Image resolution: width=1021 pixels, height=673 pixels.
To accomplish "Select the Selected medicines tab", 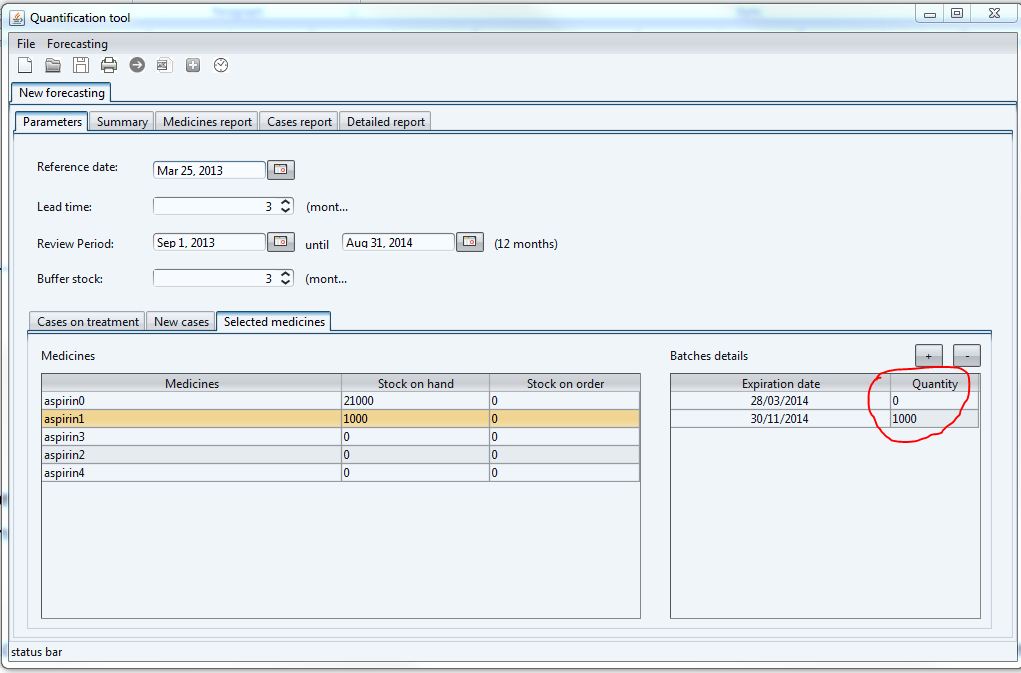I will pos(274,322).
